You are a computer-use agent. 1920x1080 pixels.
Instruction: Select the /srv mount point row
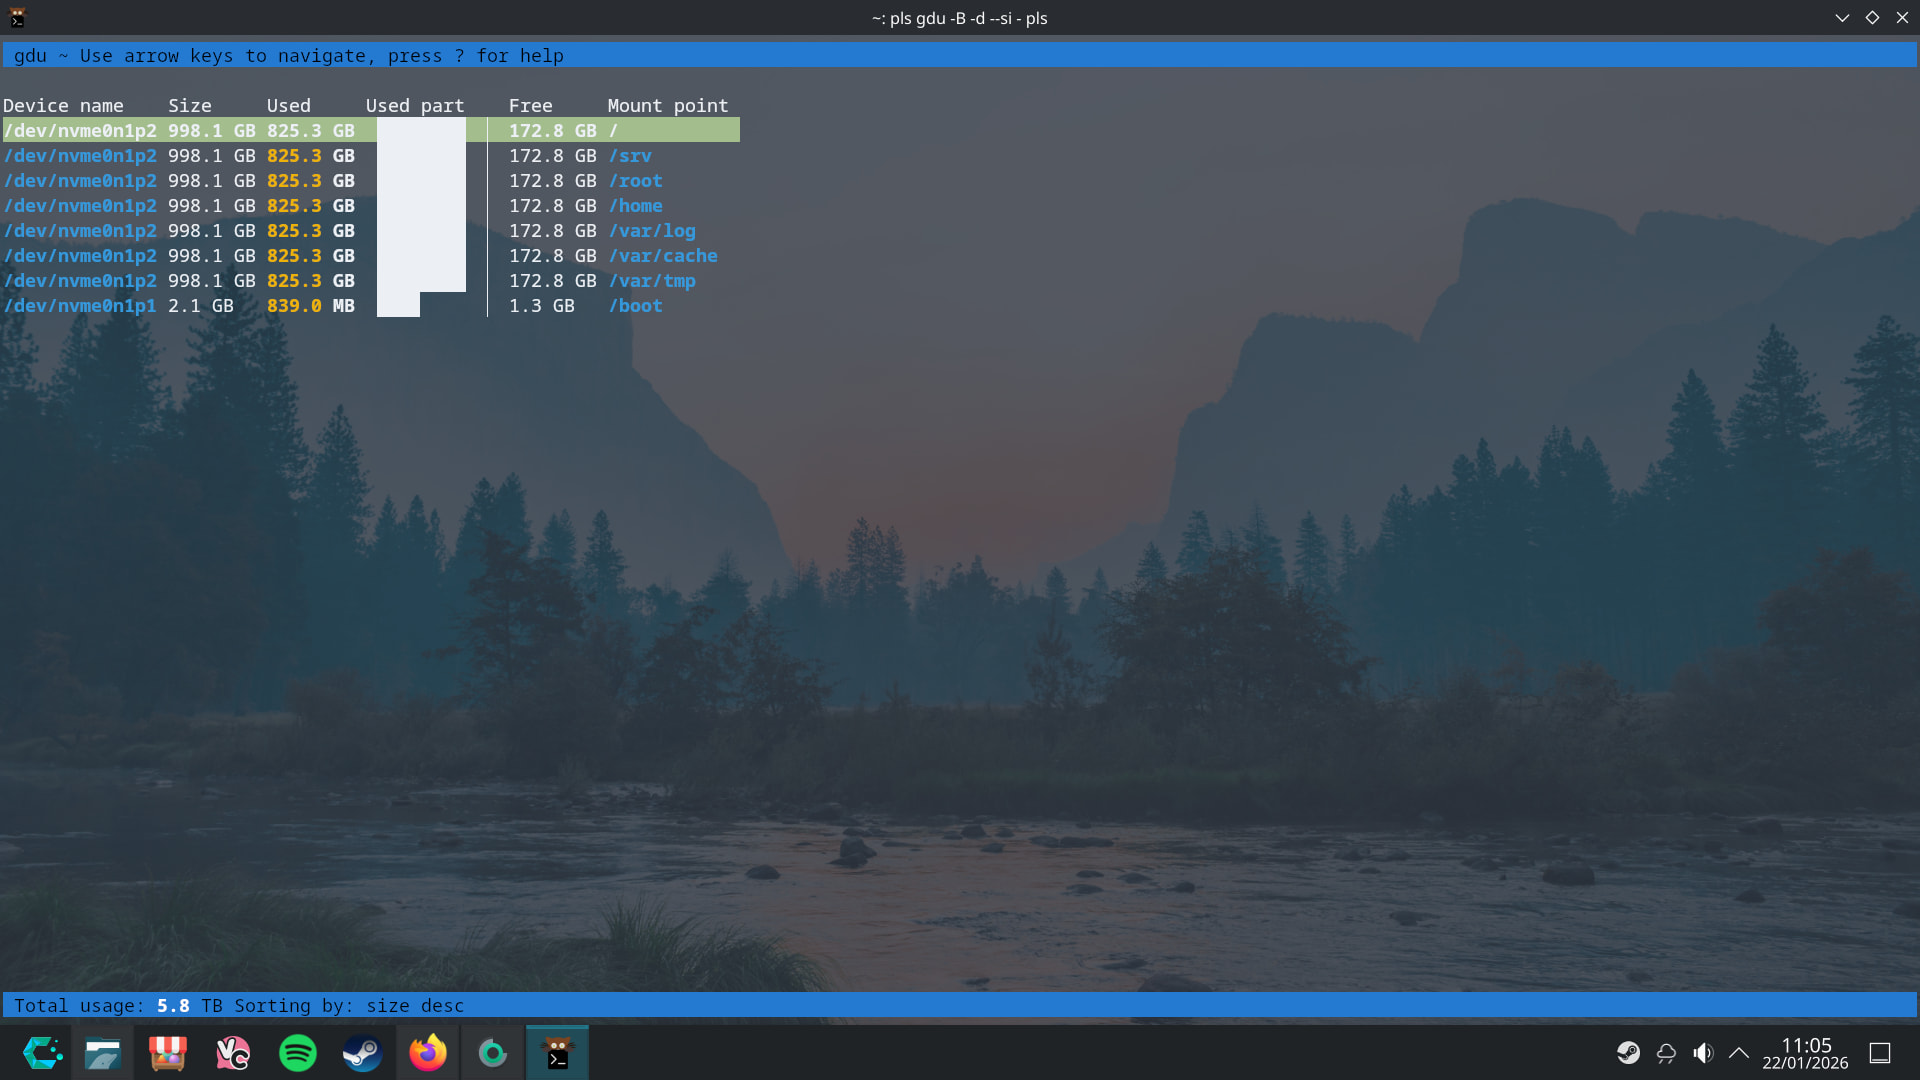pos(630,156)
